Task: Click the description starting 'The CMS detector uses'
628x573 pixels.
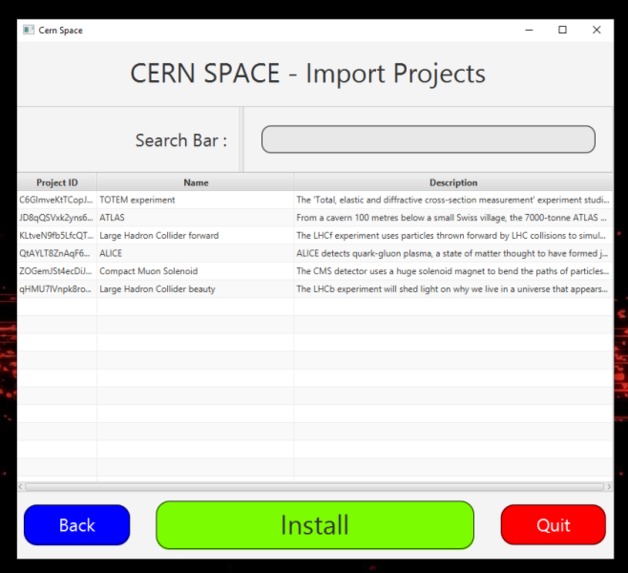Action: click(x=453, y=271)
